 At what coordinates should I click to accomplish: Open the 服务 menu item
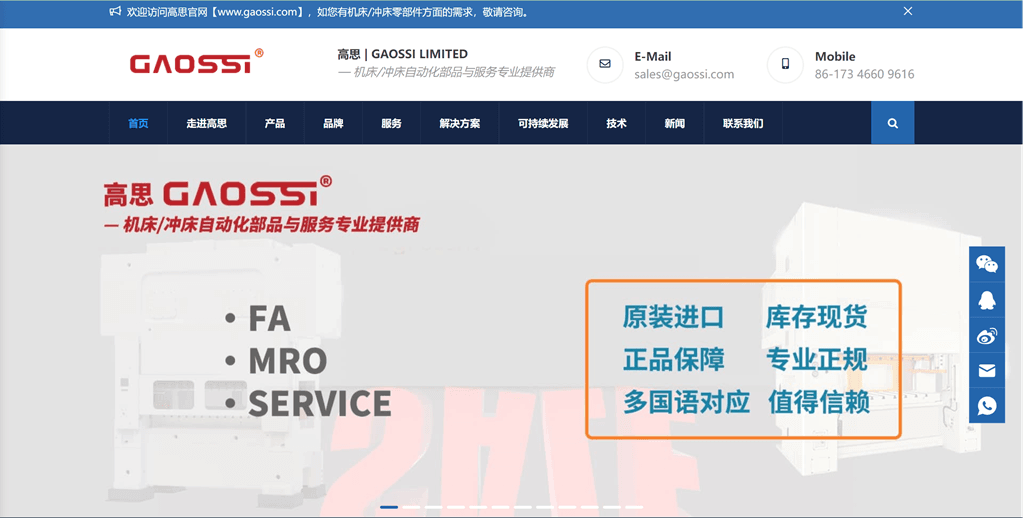[x=391, y=123]
